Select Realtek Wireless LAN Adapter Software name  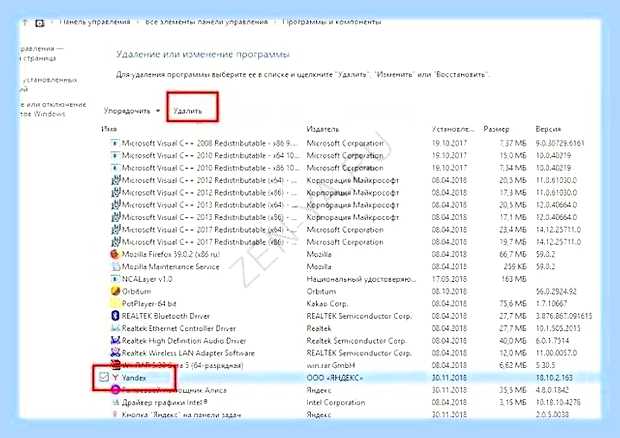tap(188, 353)
